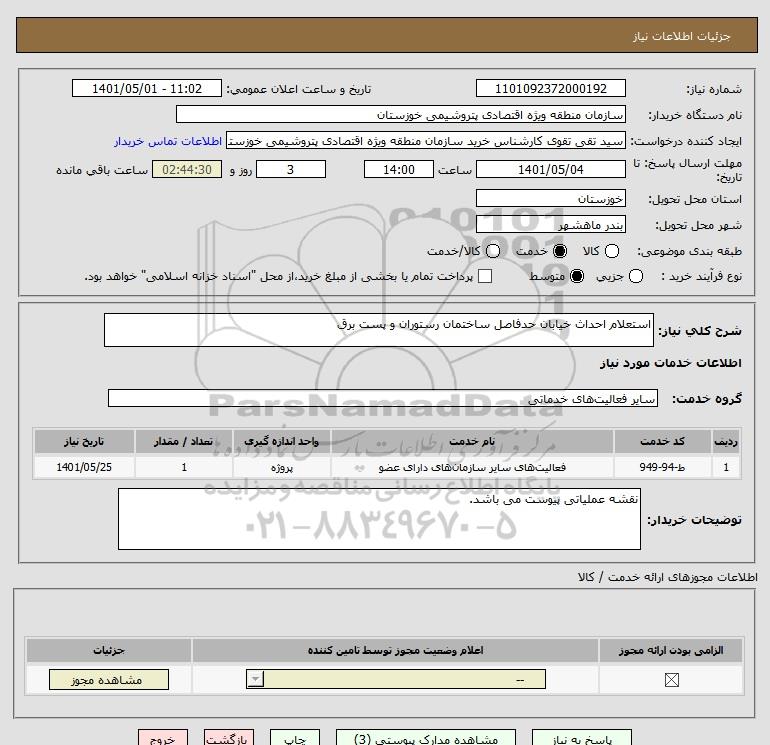Click service name cell فعالیت‌های سایر سازمان‌های دارای عضو

coord(472,467)
